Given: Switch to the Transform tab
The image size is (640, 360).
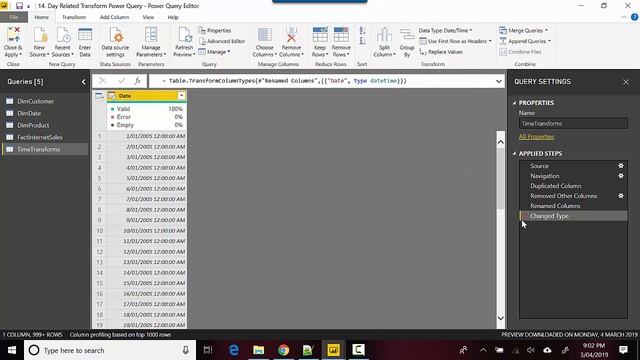Looking at the screenshot, I should click(x=74, y=17).
